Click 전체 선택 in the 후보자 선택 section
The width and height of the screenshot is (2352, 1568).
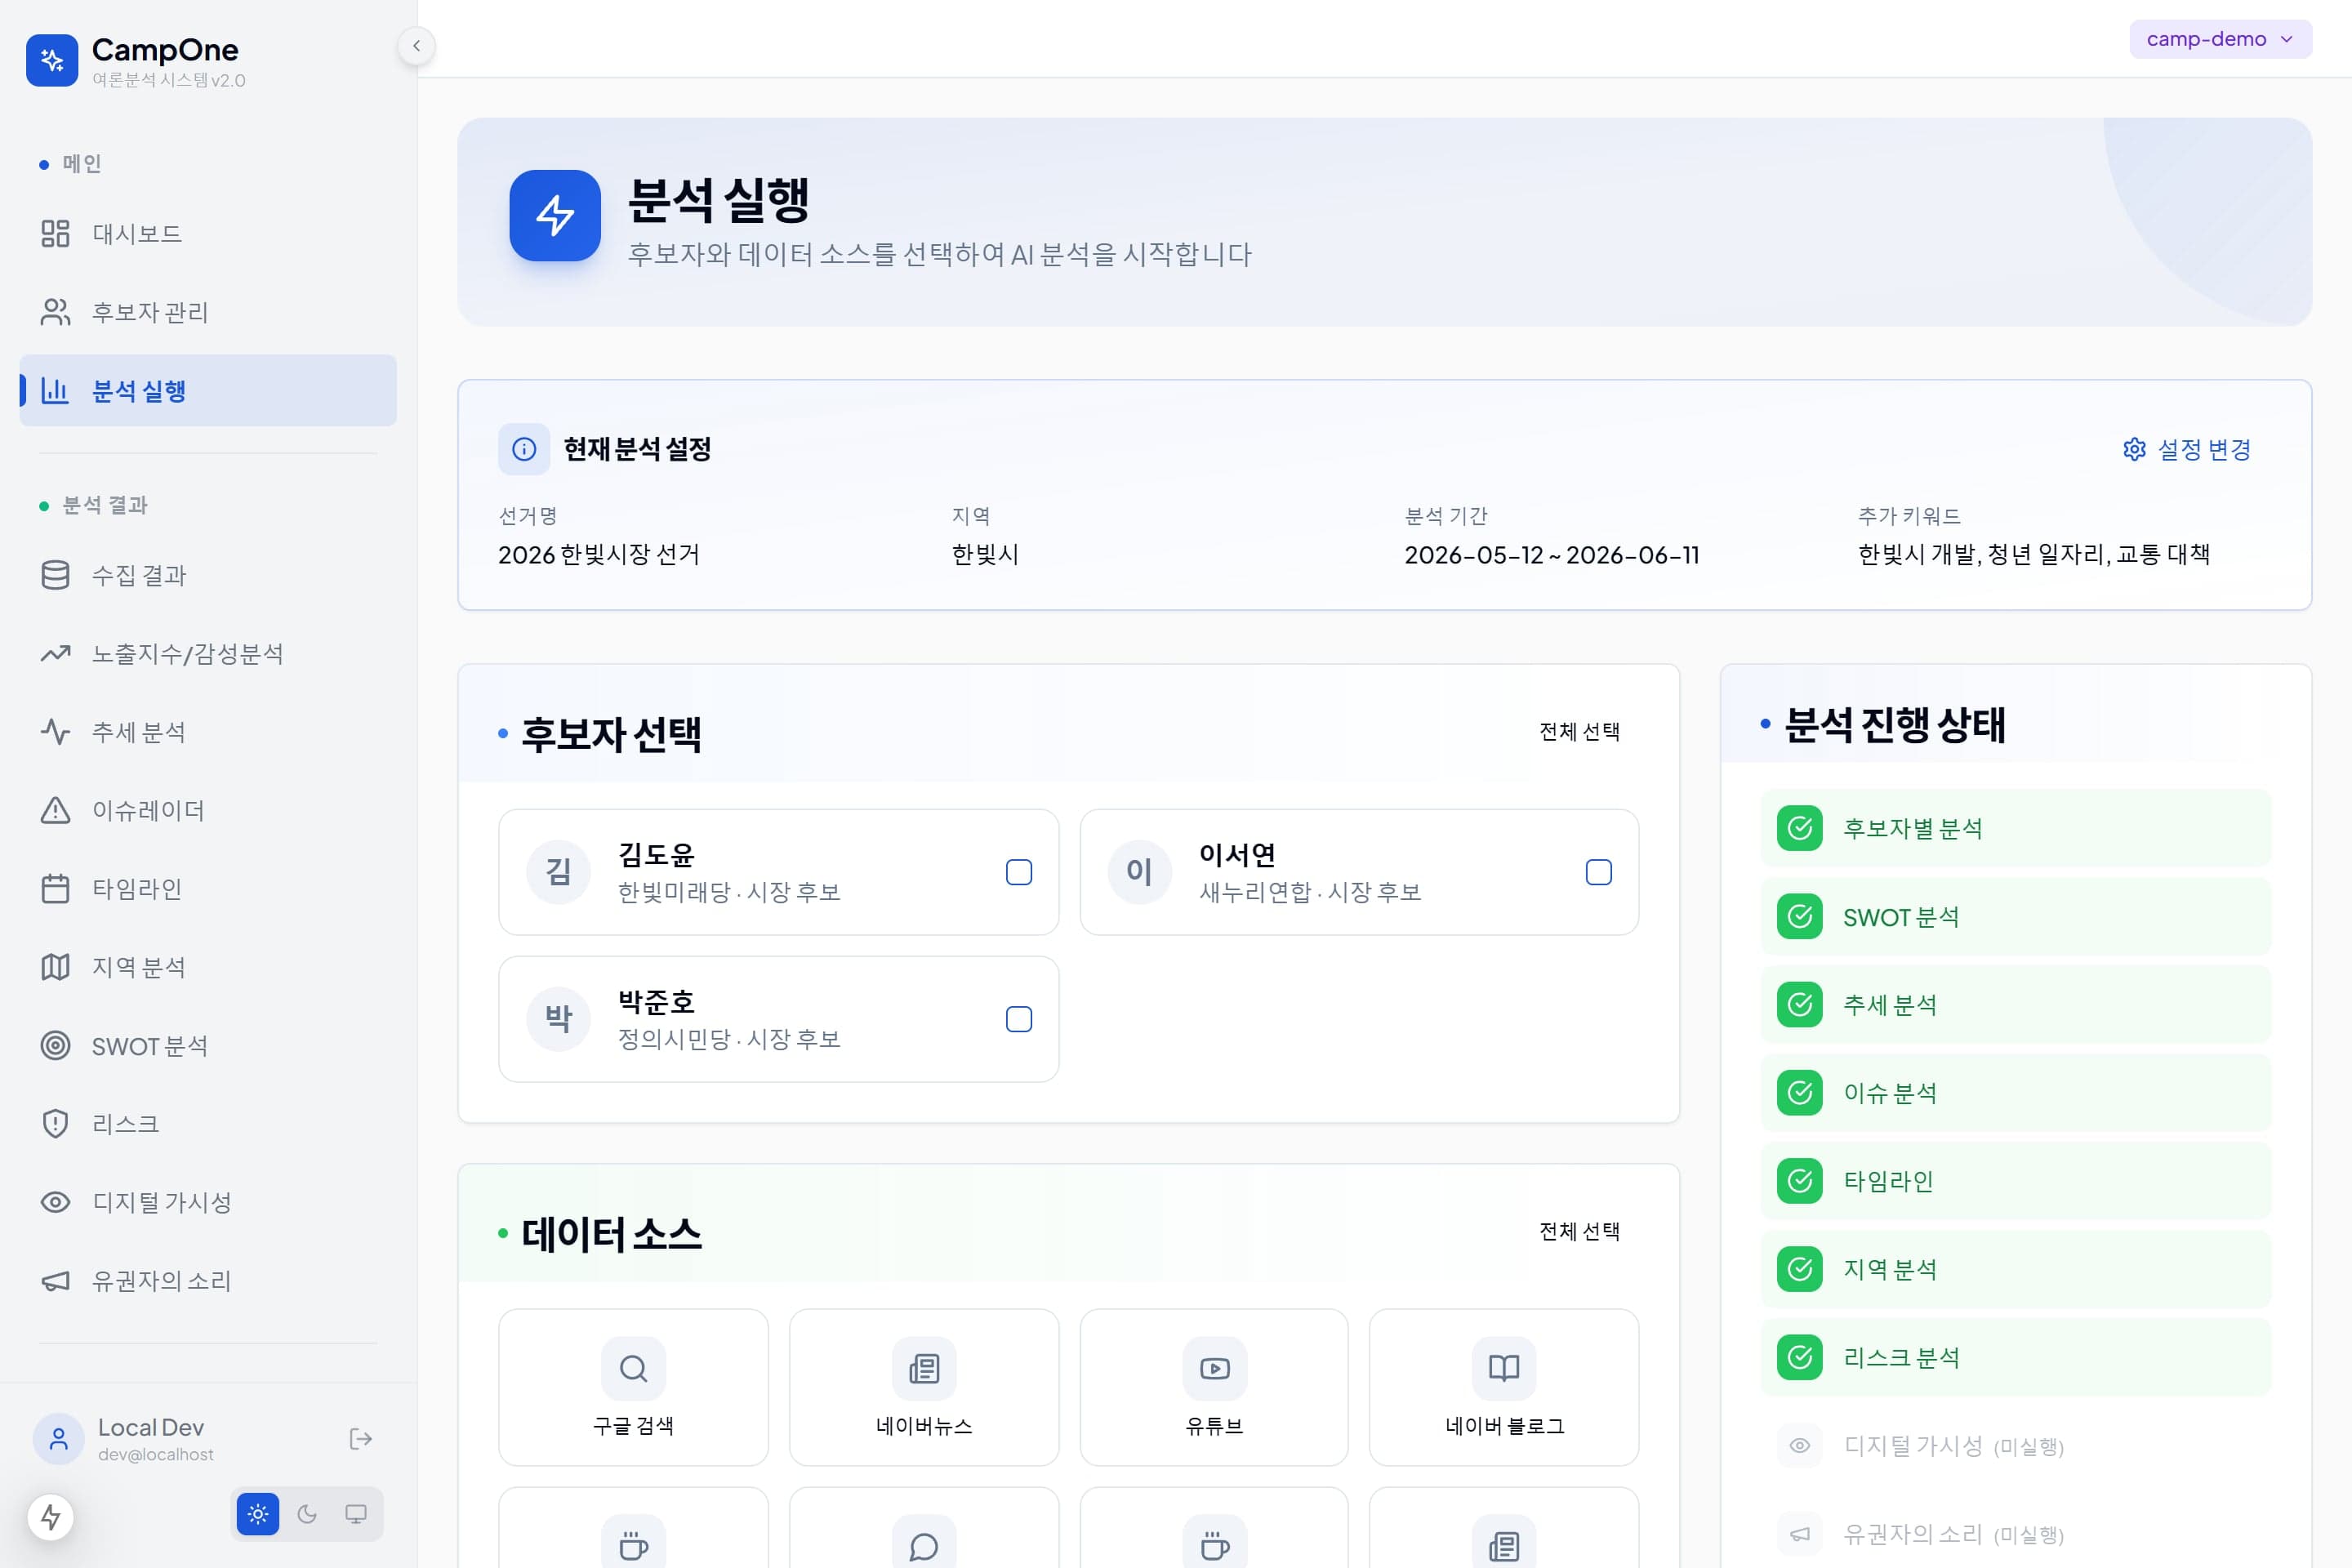coord(1579,732)
